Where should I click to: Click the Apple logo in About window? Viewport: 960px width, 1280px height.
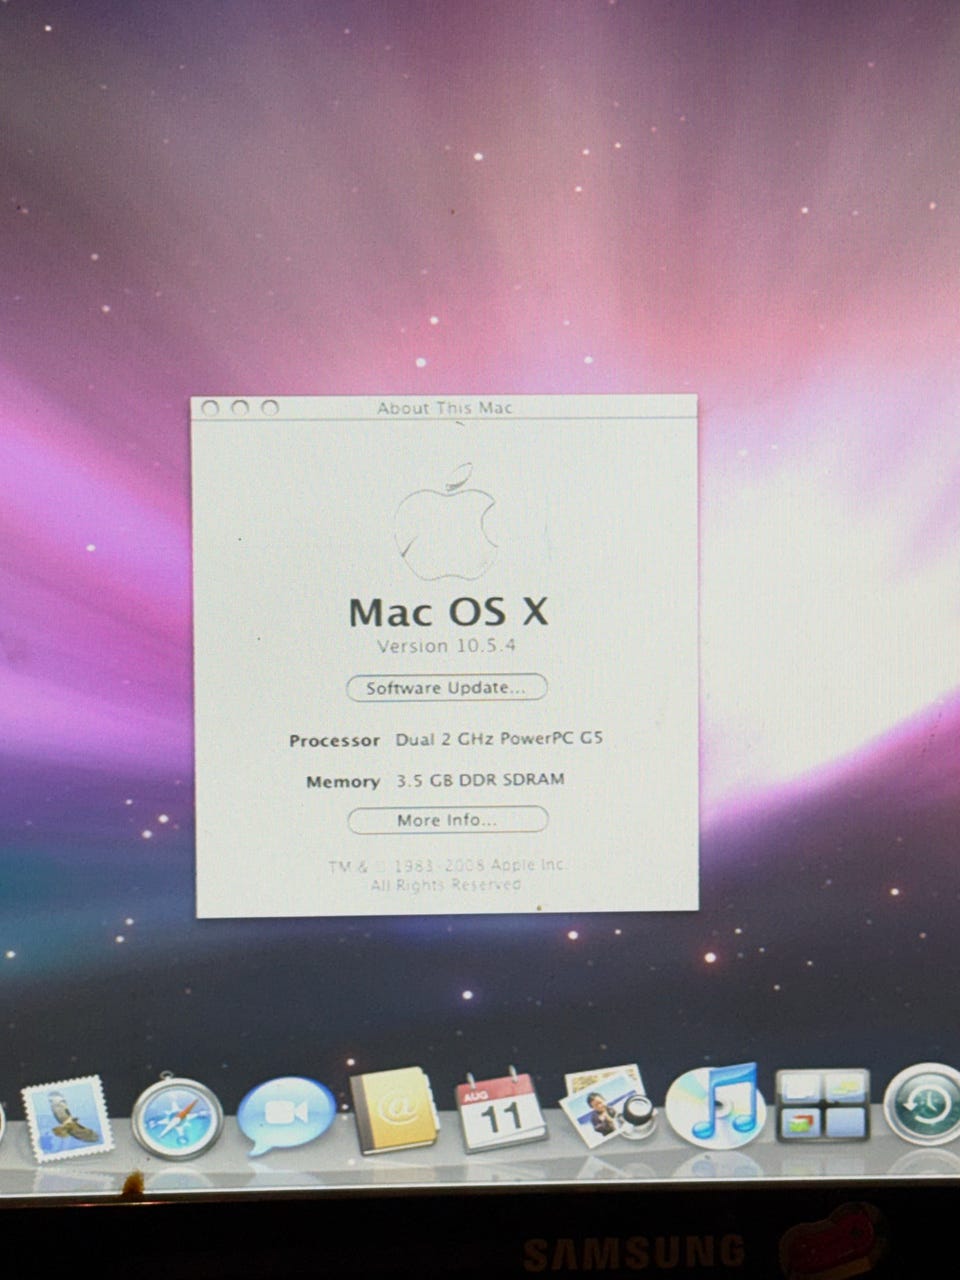(446, 522)
